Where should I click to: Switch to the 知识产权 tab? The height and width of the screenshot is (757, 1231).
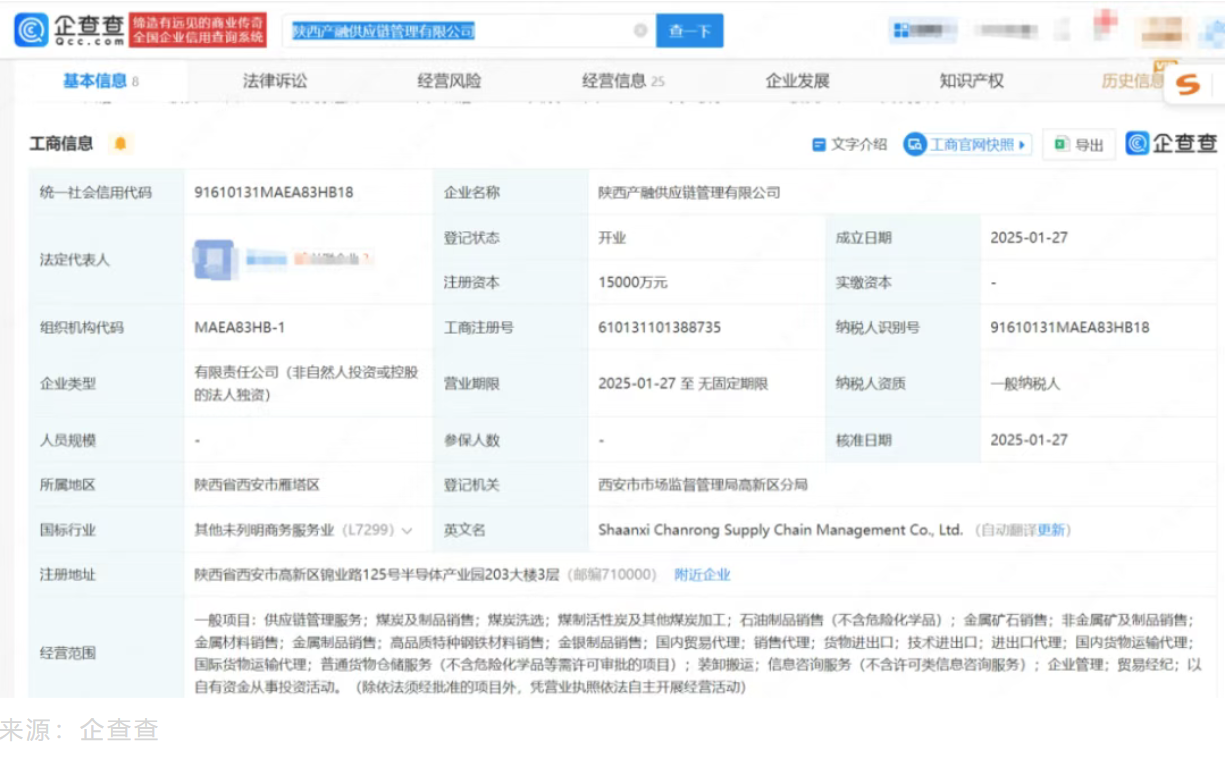point(971,81)
